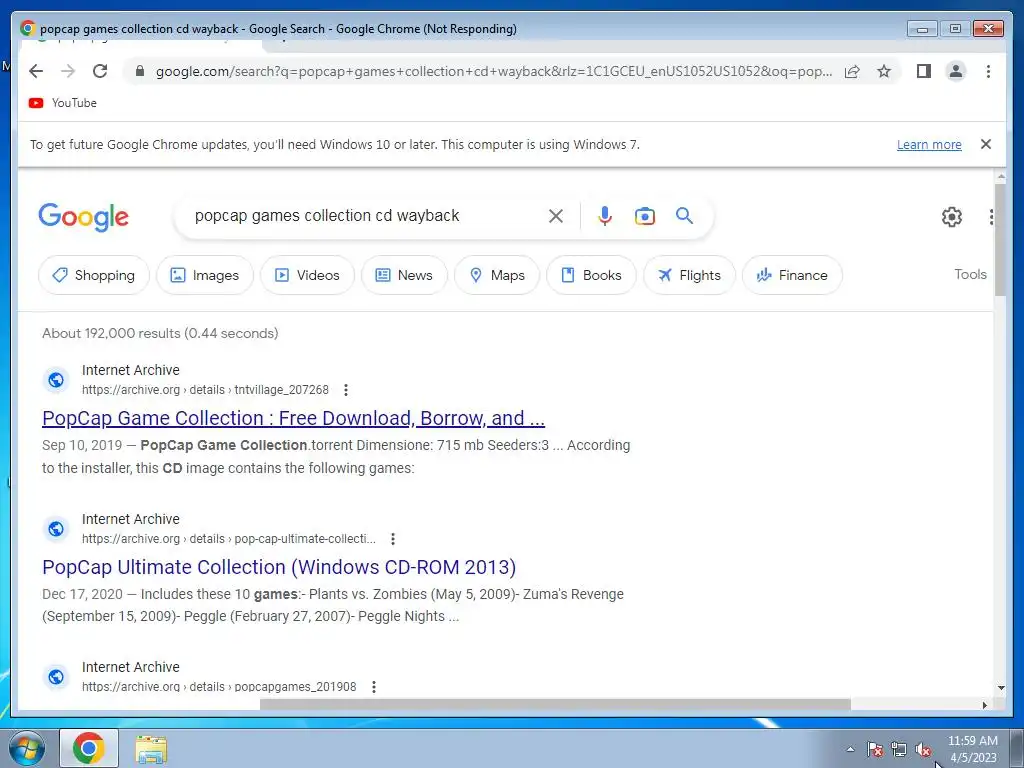Image resolution: width=1024 pixels, height=768 pixels.
Task: Open the Chrome side panel
Action: point(923,71)
